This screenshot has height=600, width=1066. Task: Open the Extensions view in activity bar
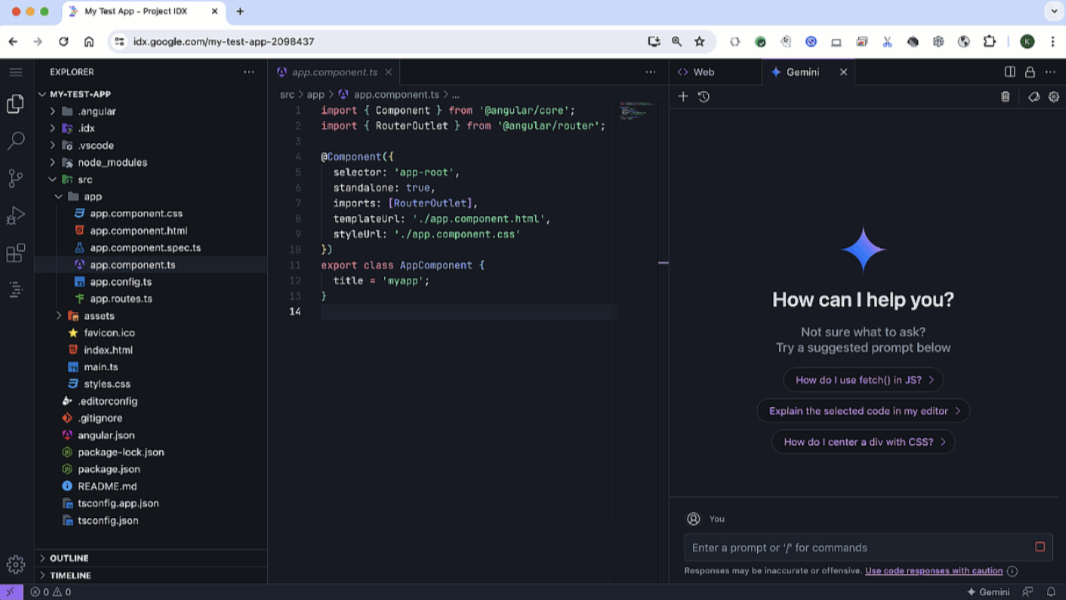pyautogui.click(x=15, y=253)
